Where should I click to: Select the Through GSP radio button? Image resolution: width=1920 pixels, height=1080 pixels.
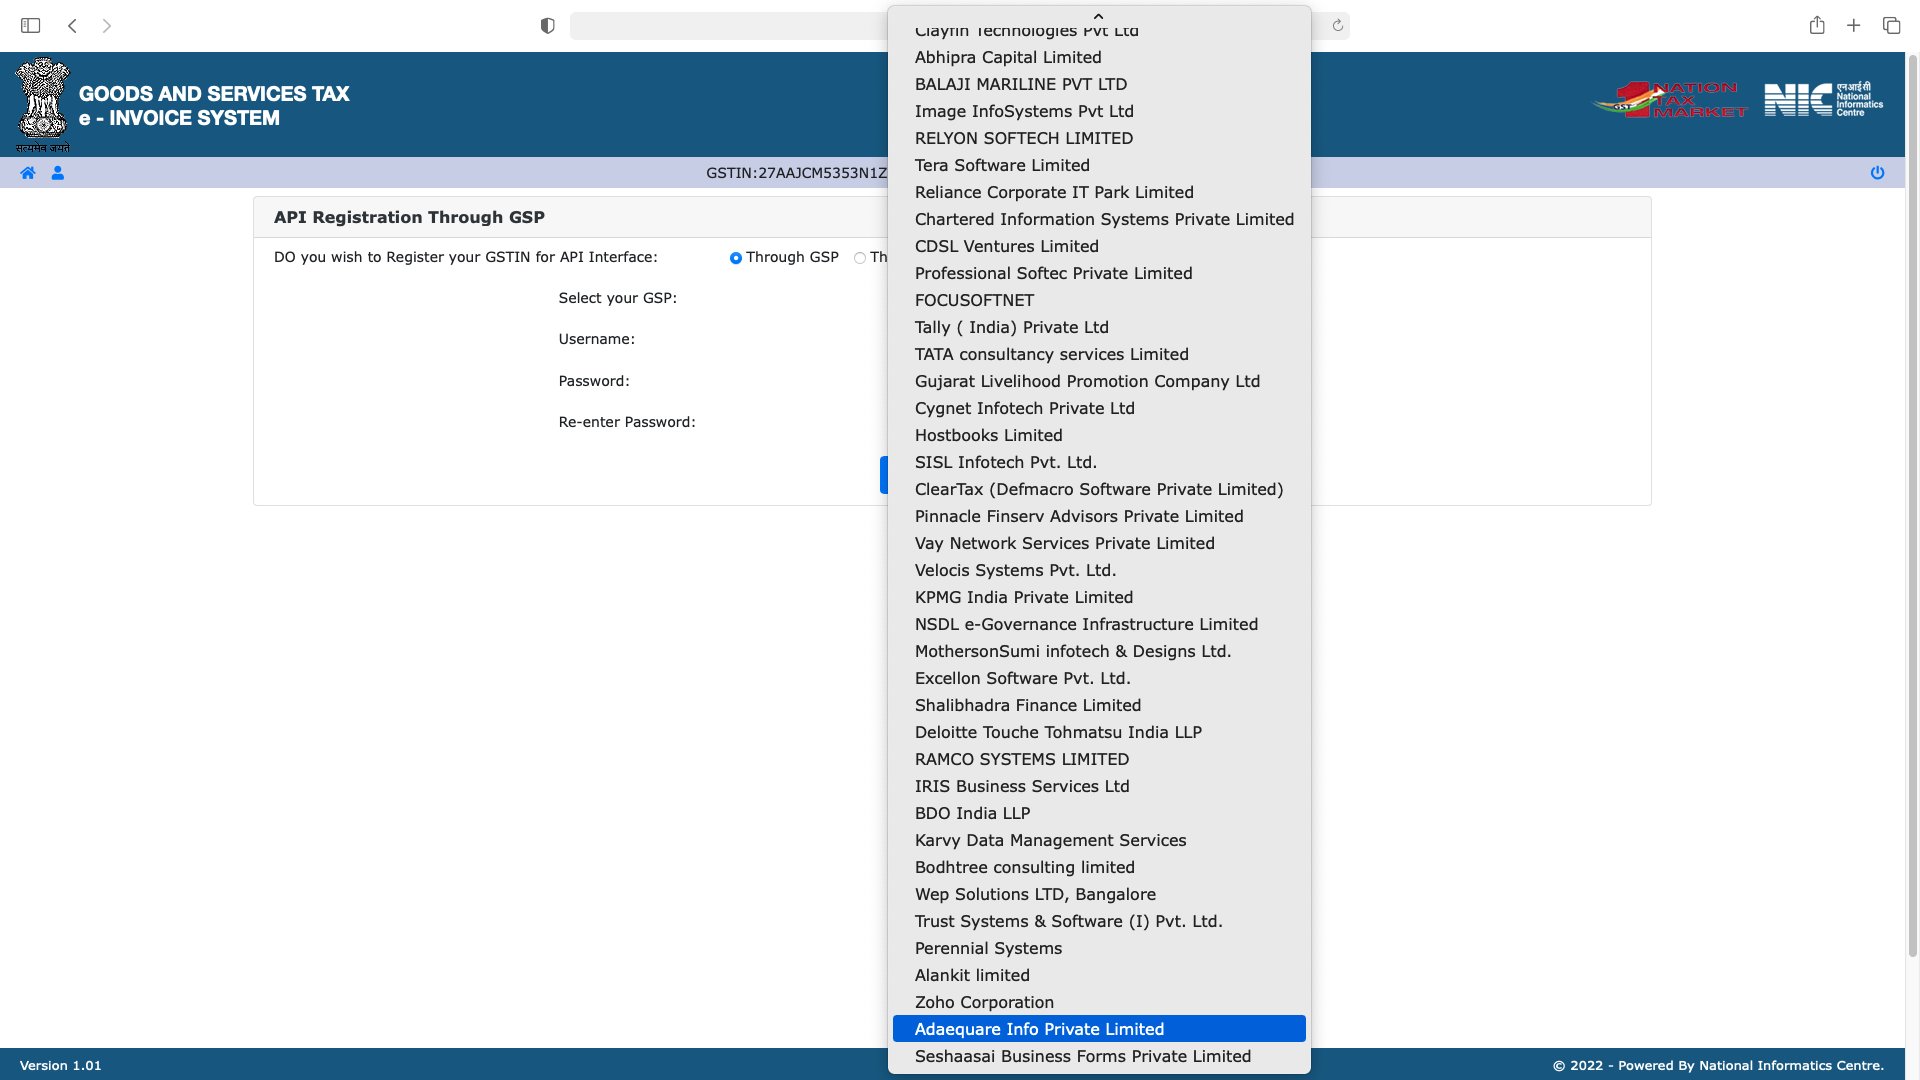[736, 258]
